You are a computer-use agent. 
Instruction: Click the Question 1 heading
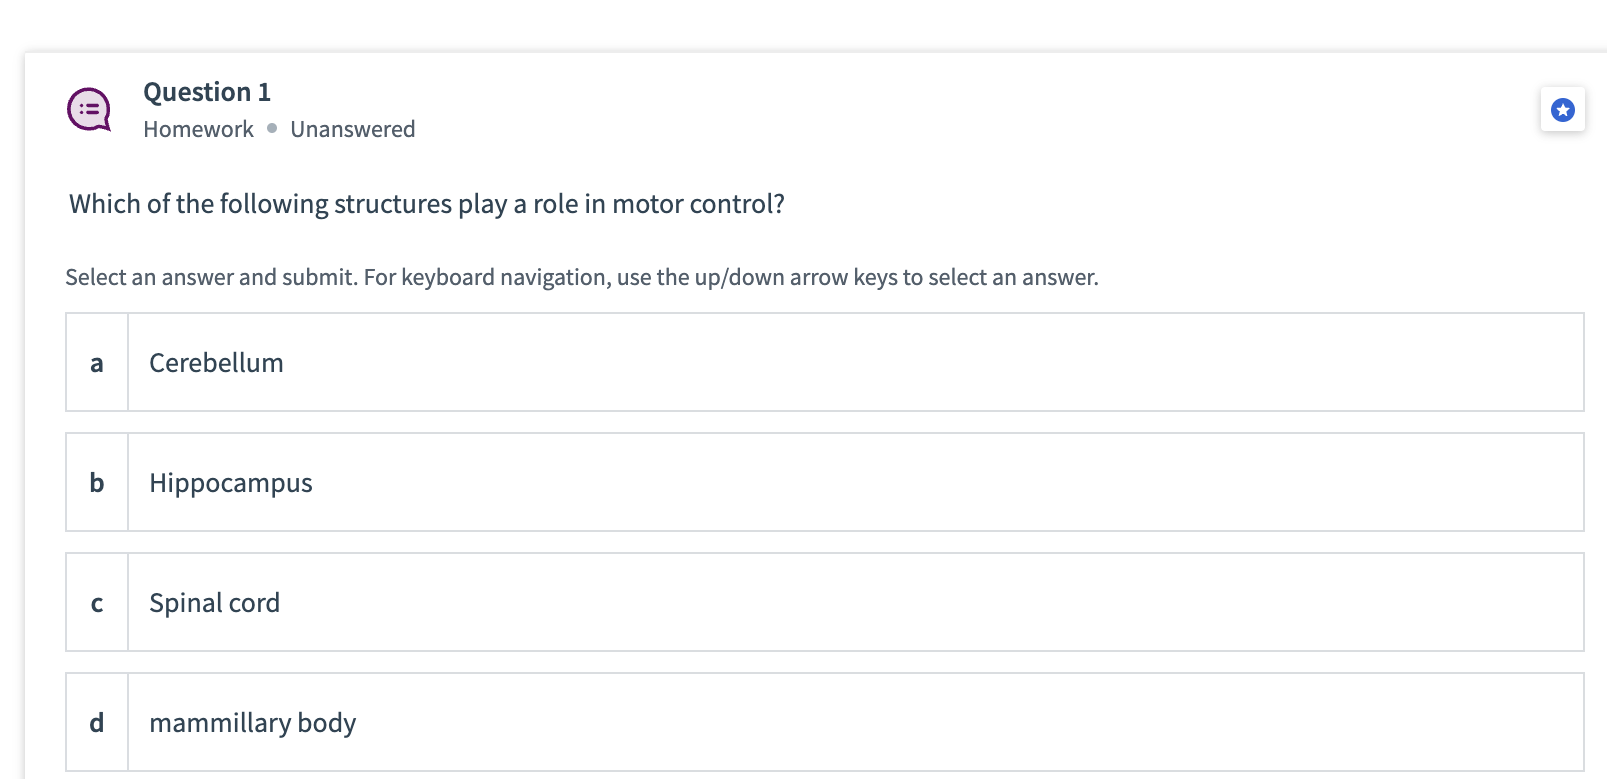tap(206, 91)
